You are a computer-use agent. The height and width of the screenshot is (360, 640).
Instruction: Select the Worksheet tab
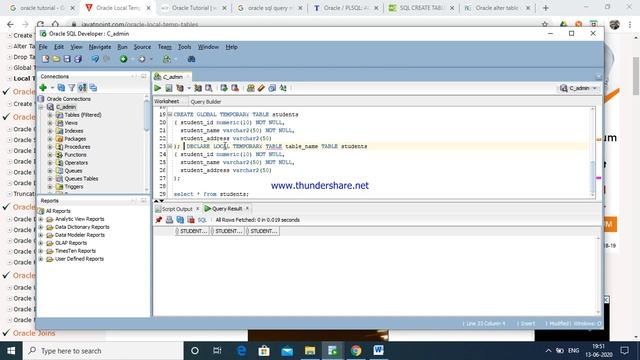(167, 101)
